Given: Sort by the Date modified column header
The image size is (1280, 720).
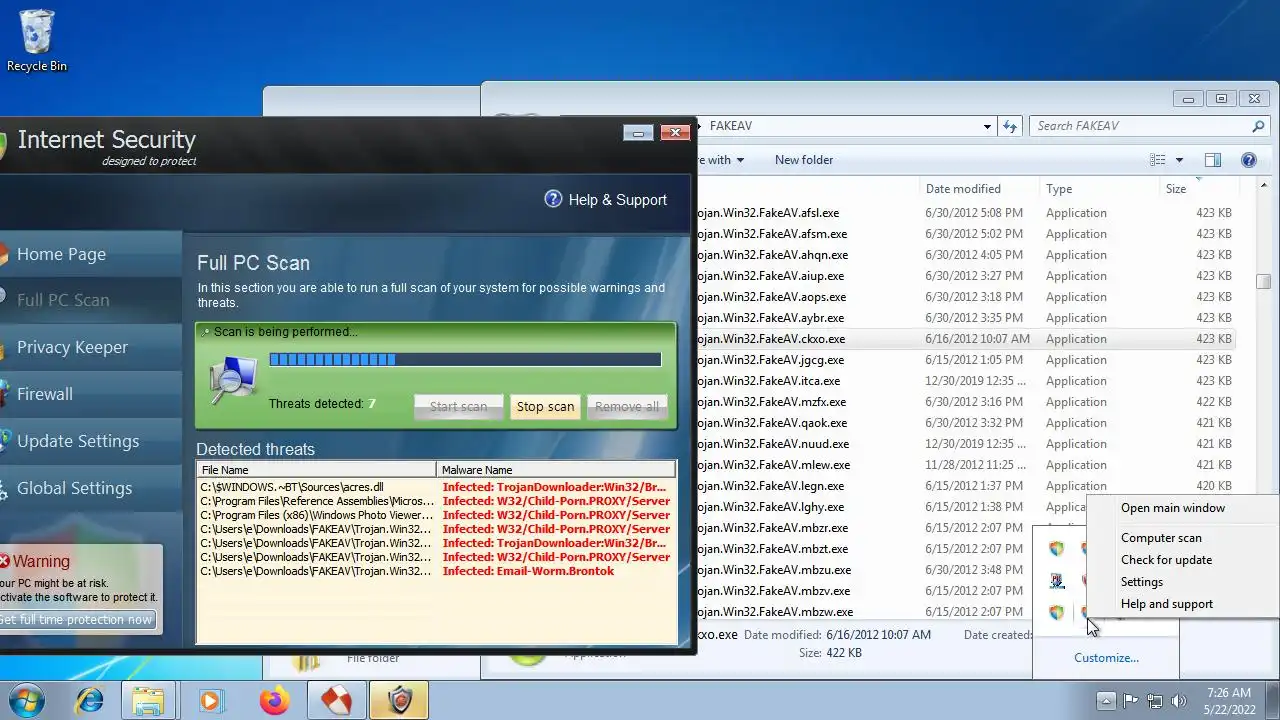Looking at the screenshot, I should click(x=979, y=189).
